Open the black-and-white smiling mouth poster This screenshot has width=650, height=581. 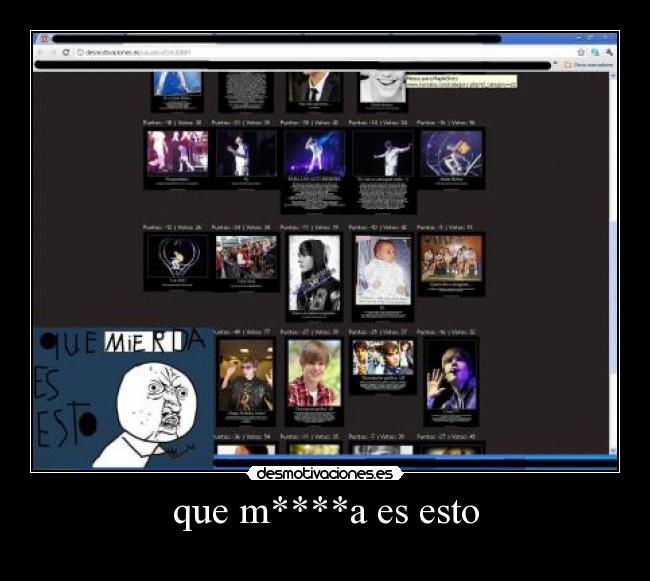point(382,92)
